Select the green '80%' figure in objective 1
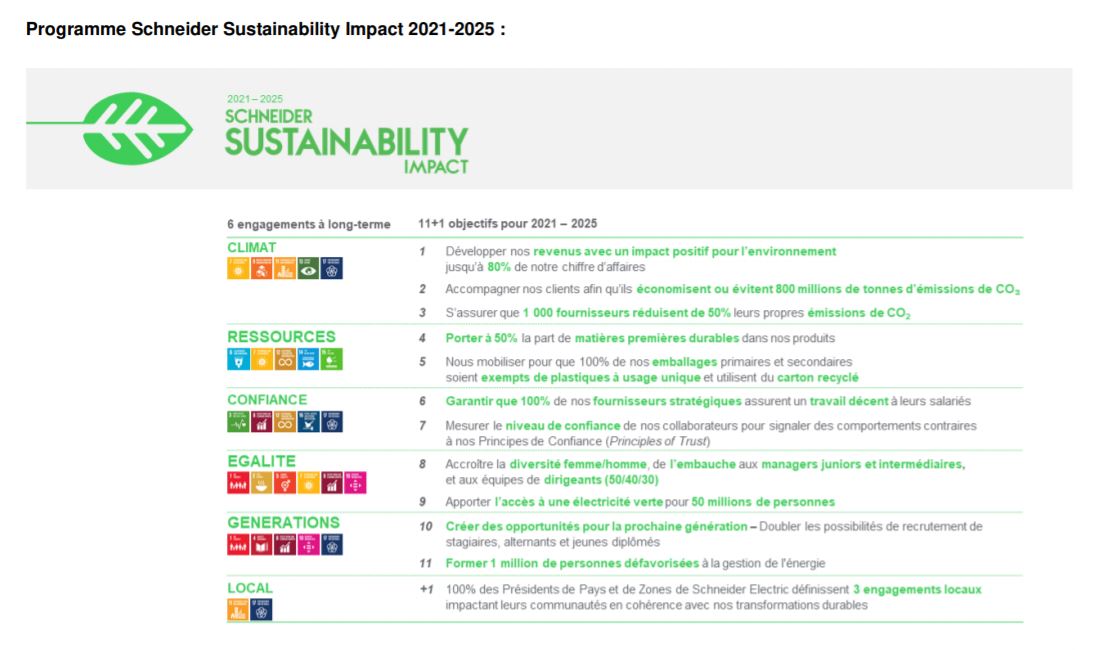This screenshot has height=650, width=1093. pyautogui.click(x=499, y=267)
